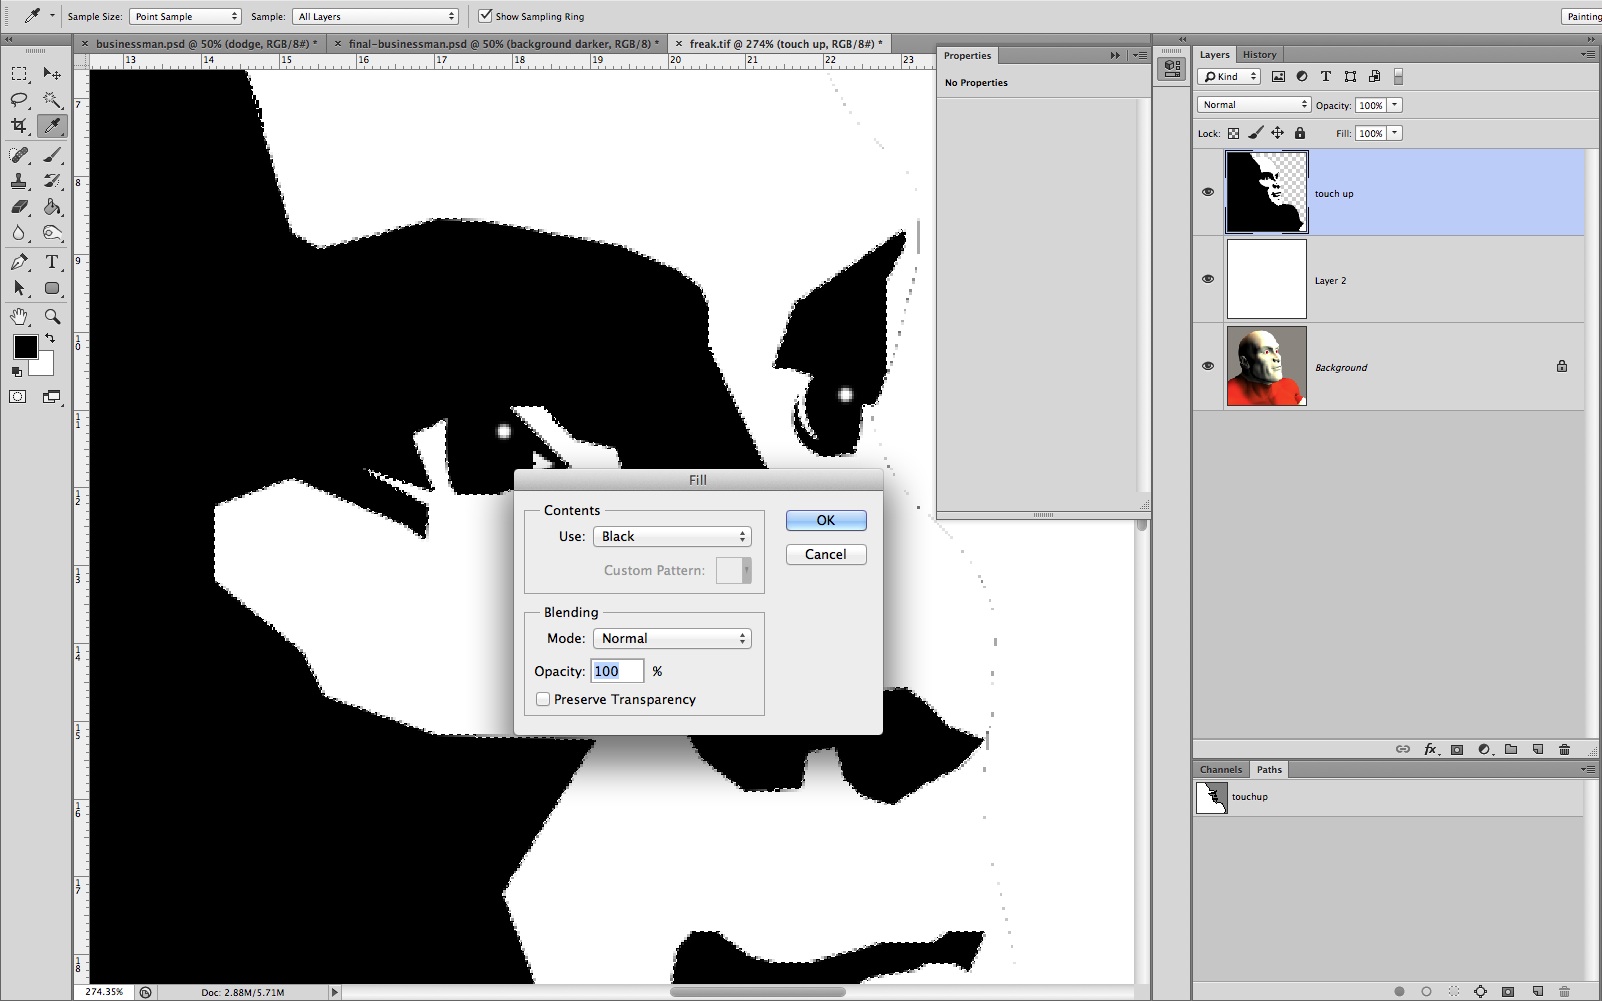Activate the Zoom tool

click(x=52, y=317)
